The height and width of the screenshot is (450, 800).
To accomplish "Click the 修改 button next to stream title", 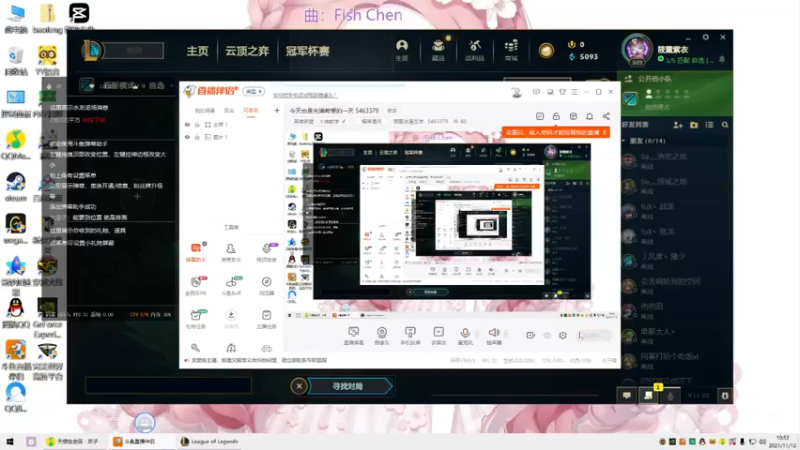I will click(391, 110).
